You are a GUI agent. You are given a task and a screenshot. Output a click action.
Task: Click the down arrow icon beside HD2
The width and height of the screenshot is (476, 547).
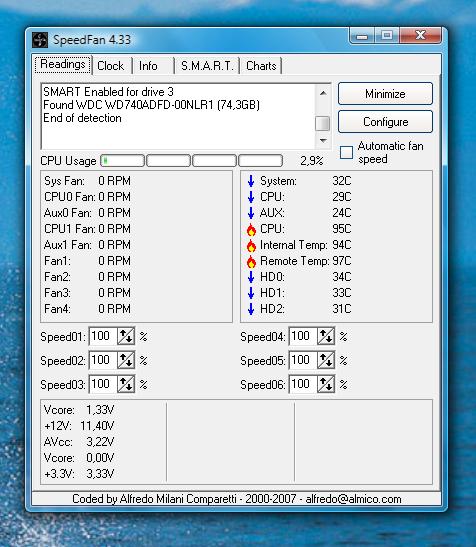pyautogui.click(x=251, y=309)
